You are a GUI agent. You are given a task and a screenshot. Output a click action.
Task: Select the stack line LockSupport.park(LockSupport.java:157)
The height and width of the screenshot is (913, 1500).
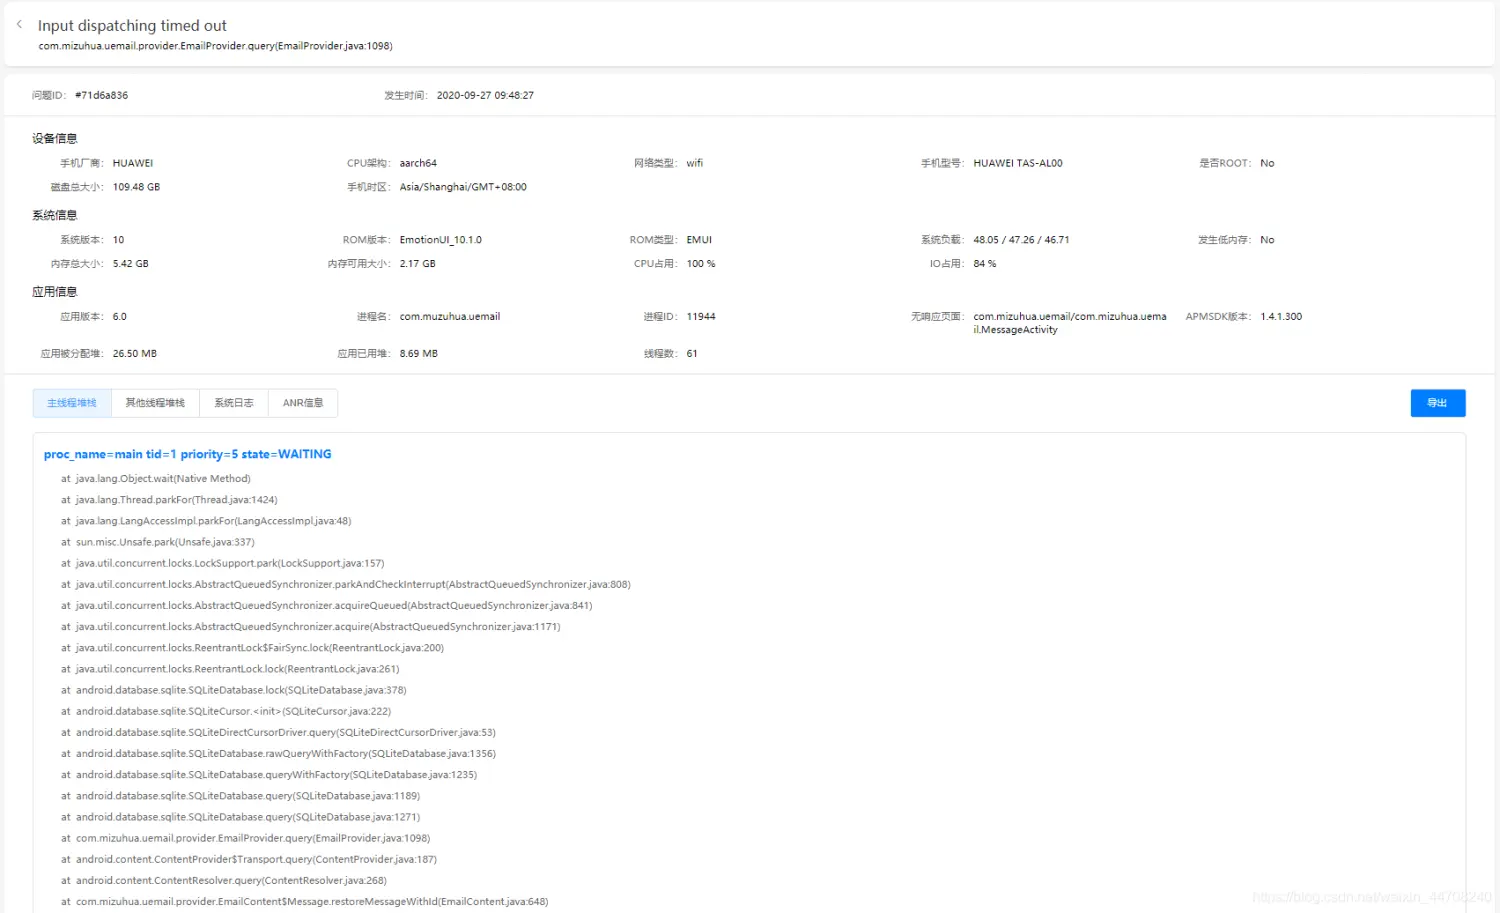pos(223,563)
